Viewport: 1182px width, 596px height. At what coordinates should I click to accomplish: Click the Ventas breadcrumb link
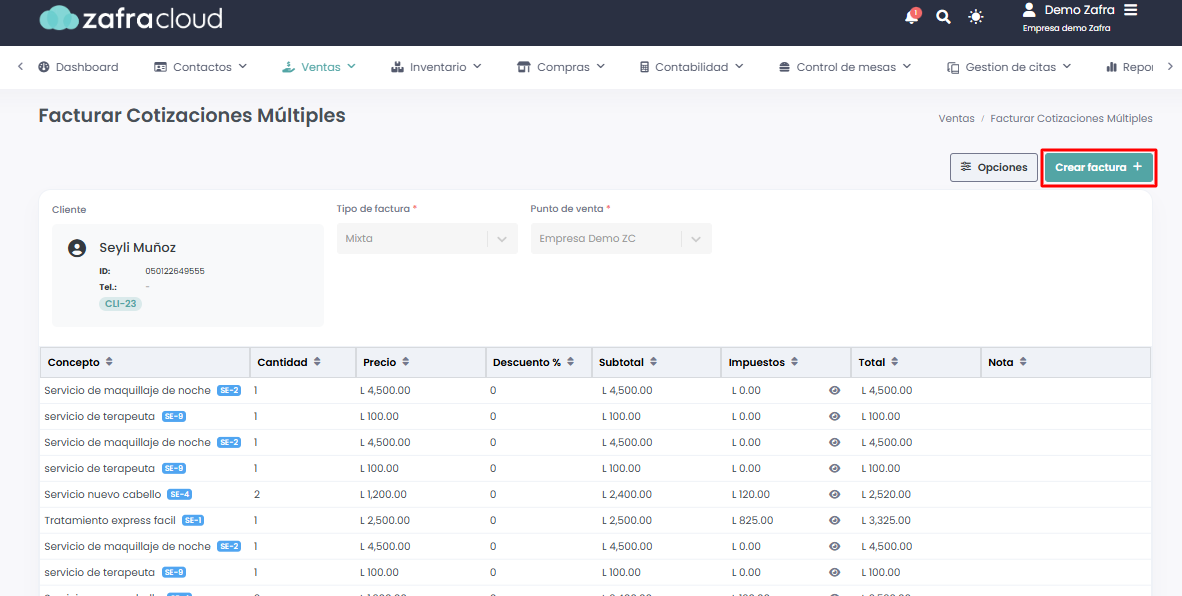(956, 118)
